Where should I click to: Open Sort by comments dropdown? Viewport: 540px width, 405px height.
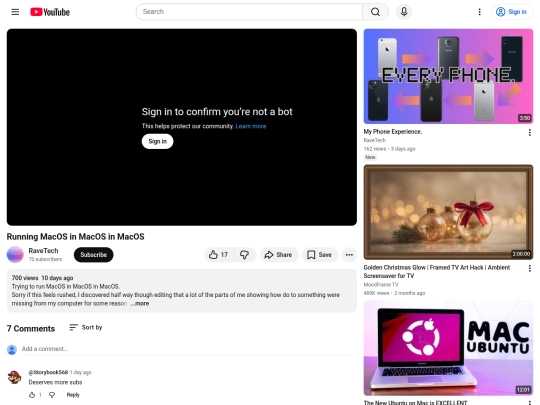click(86, 327)
